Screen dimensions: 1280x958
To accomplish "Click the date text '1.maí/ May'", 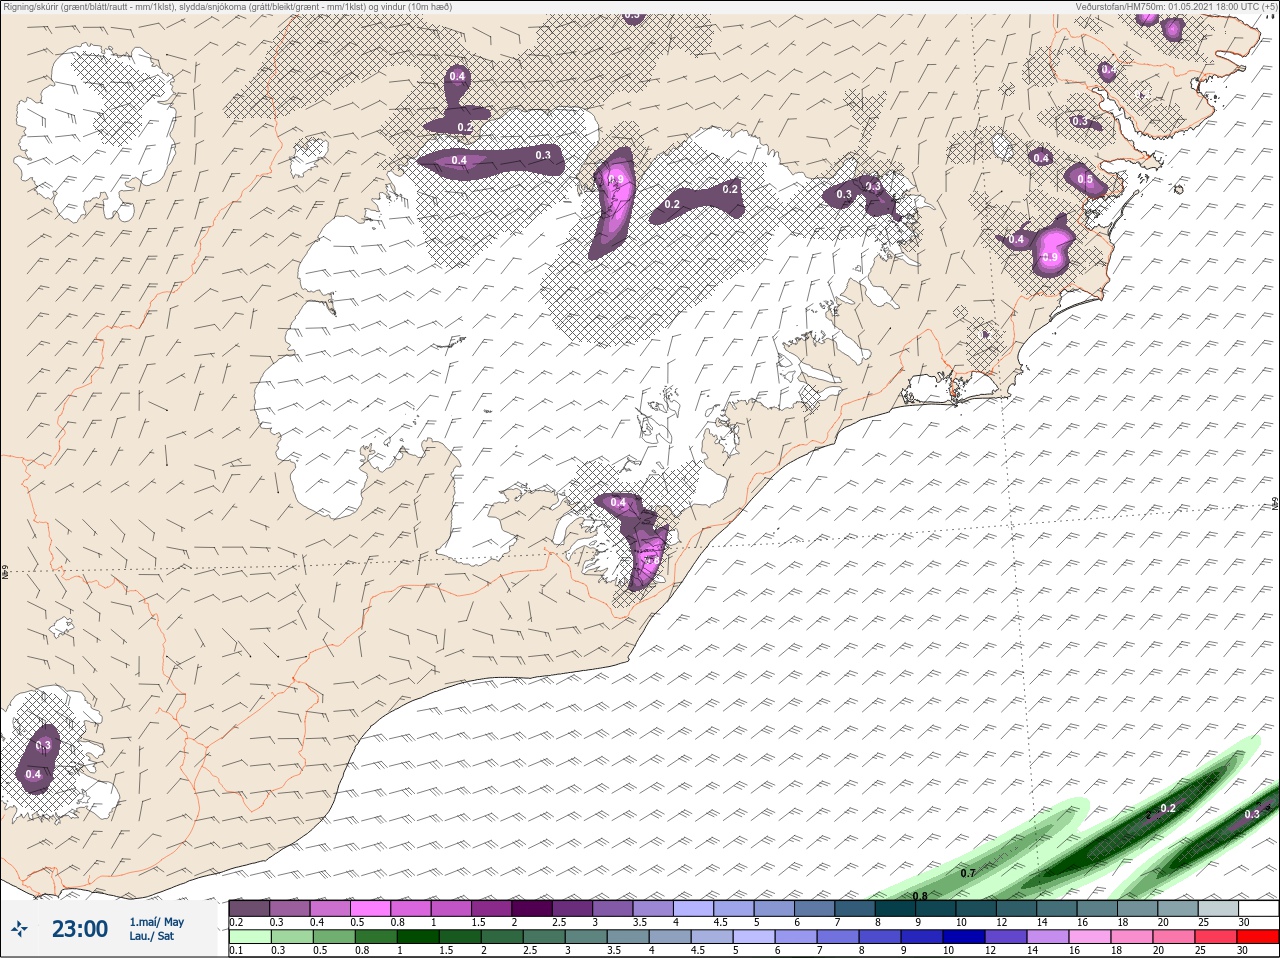I will (x=156, y=922).
